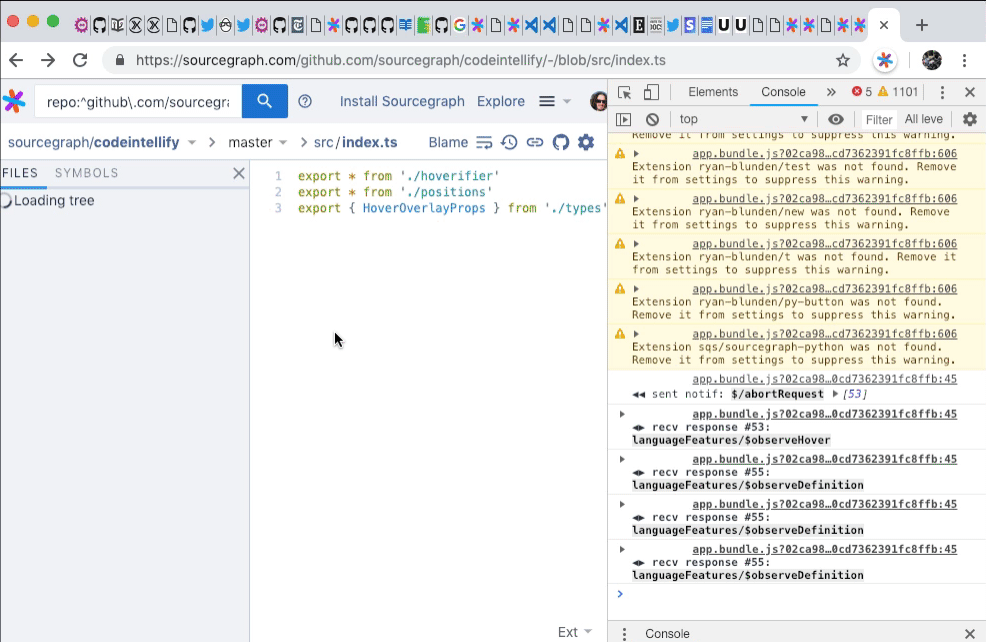Click the languageFeatures/$observeHover log text
Viewport: 986px width, 642px height.
click(x=731, y=440)
